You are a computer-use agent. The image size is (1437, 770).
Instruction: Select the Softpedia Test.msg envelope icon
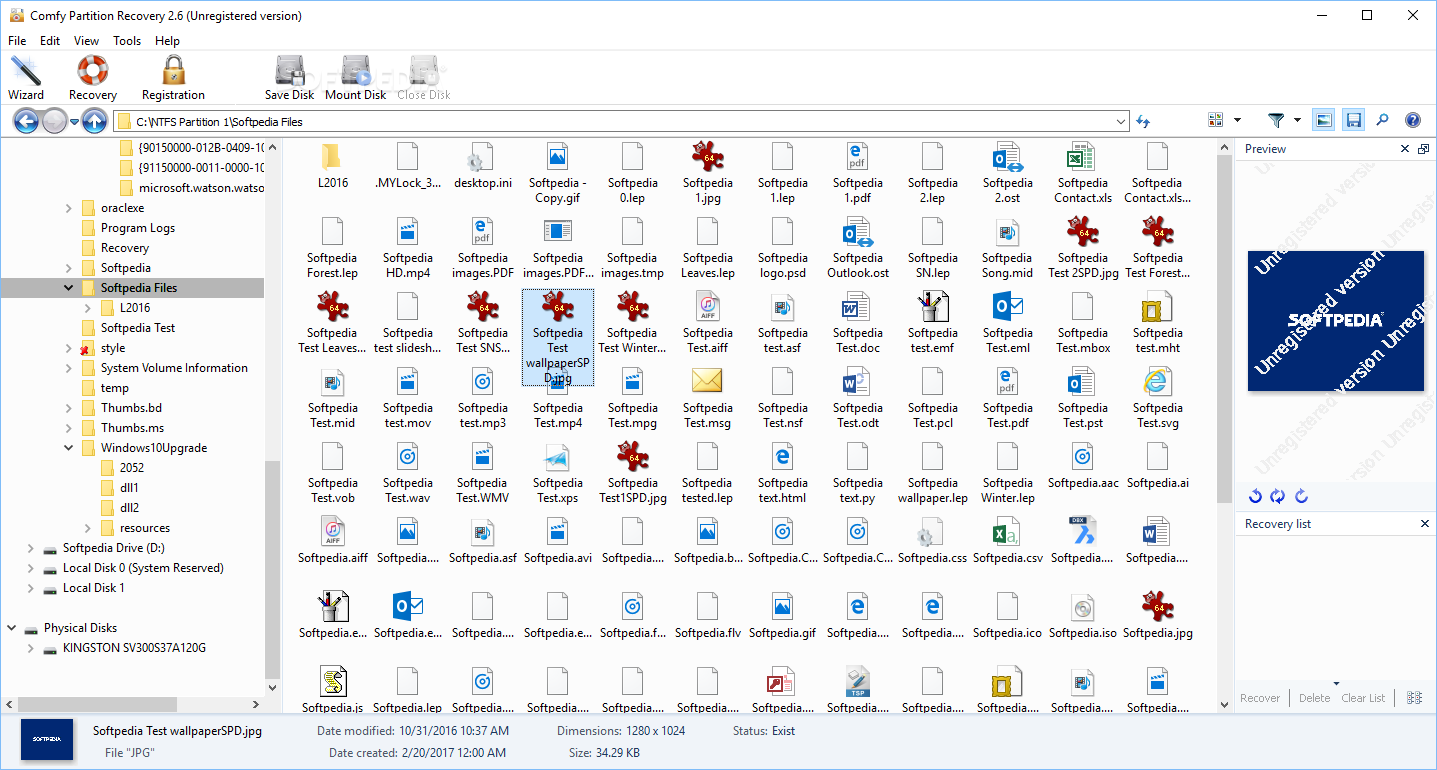(x=708, y=381)
